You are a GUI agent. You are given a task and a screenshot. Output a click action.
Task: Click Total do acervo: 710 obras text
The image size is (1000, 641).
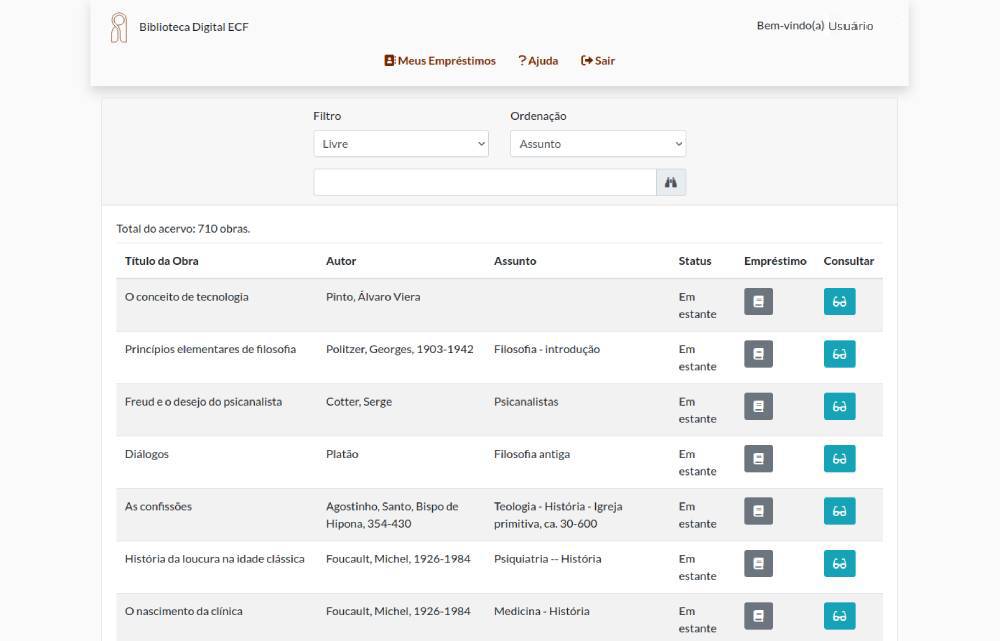pyautogui.click(x=183, y=228)
